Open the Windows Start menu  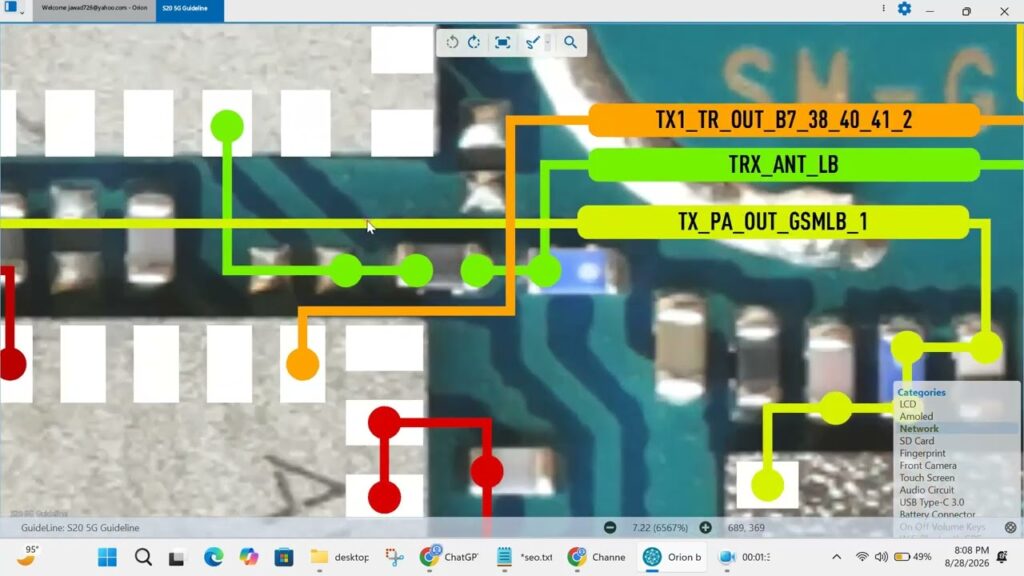107,557
